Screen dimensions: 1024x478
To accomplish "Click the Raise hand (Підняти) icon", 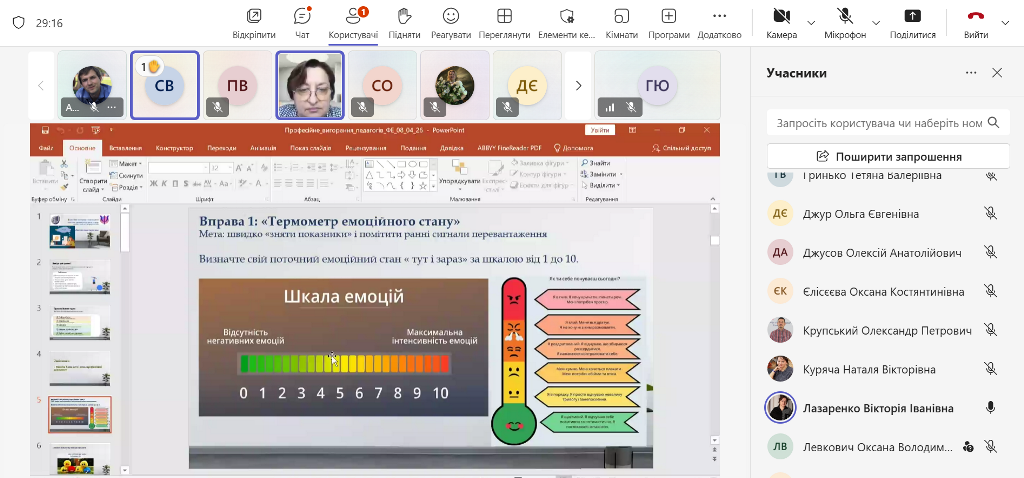I will (404, 22).
